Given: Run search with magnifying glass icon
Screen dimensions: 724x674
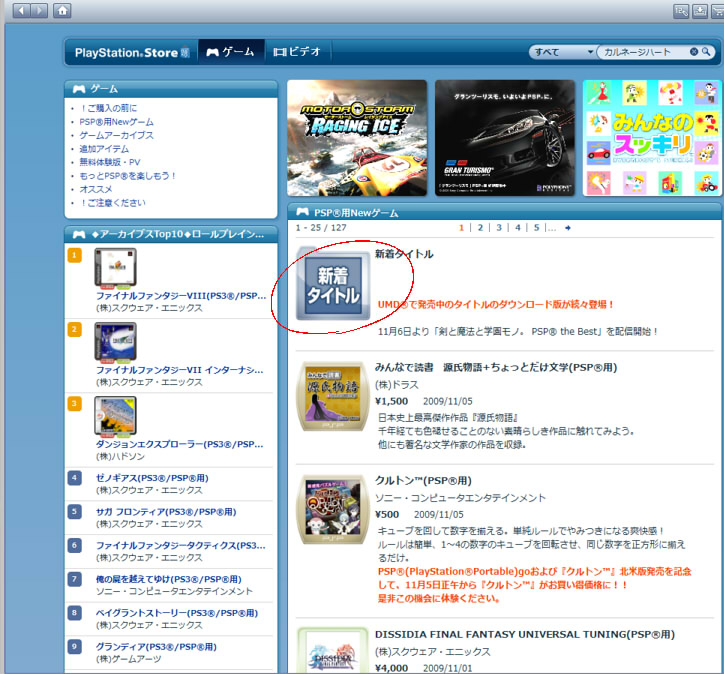Looking at the screenshot, I should (x=706, y=52).
